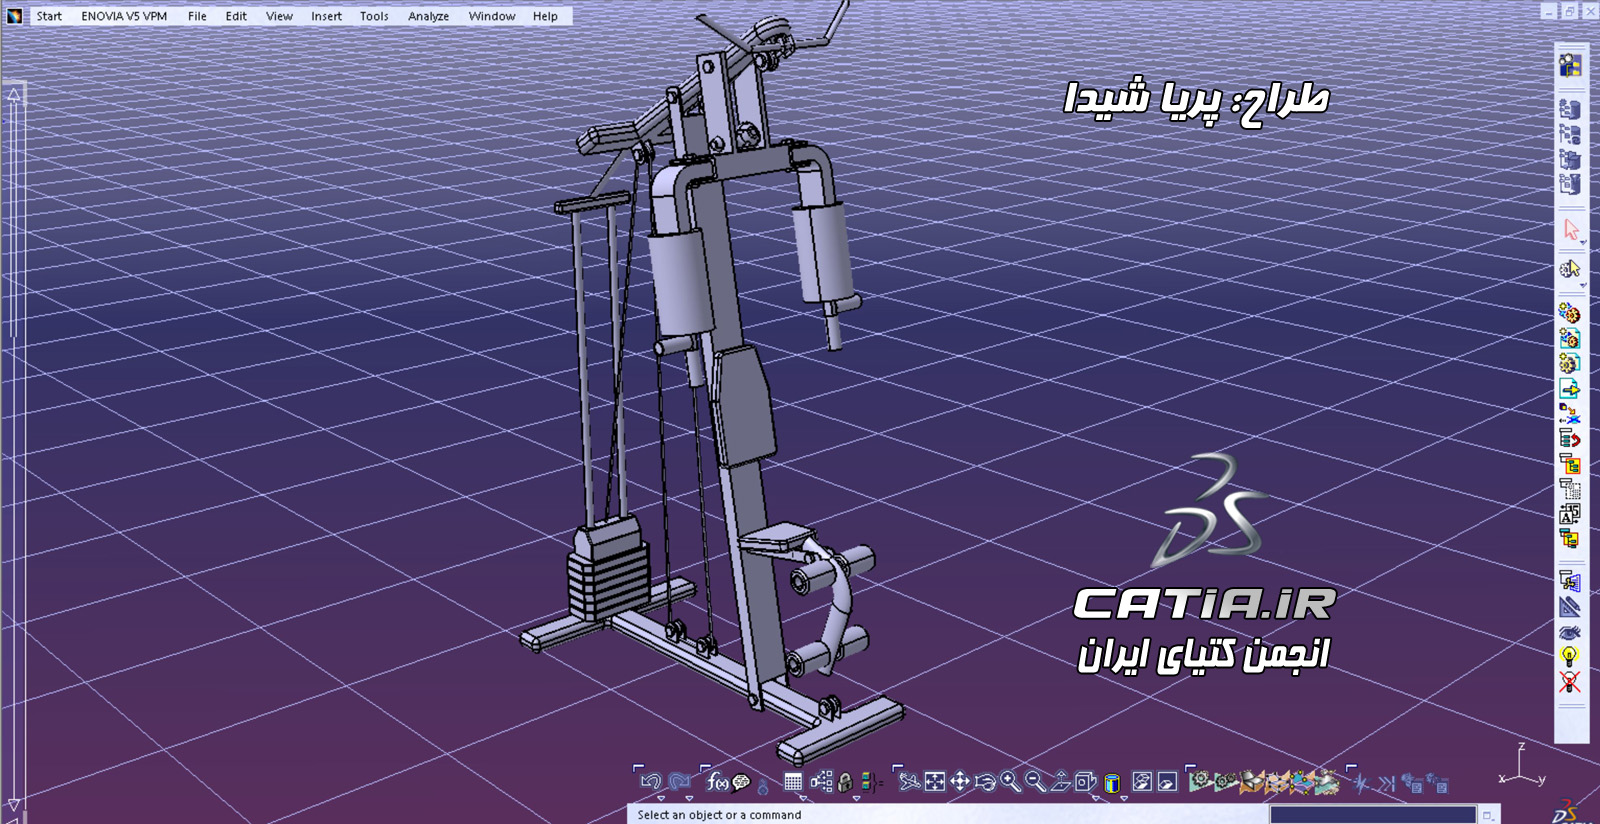Click the Normal View icon

[x=1060, y=782]
